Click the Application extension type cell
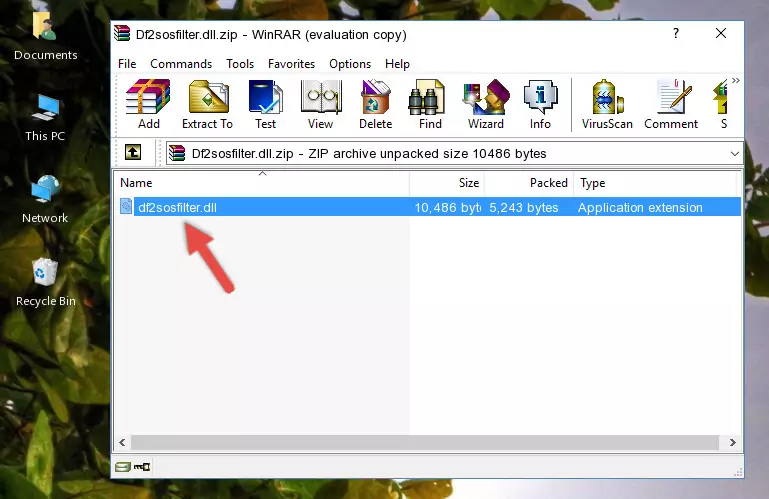769x499 pixels. coord(640,208)
